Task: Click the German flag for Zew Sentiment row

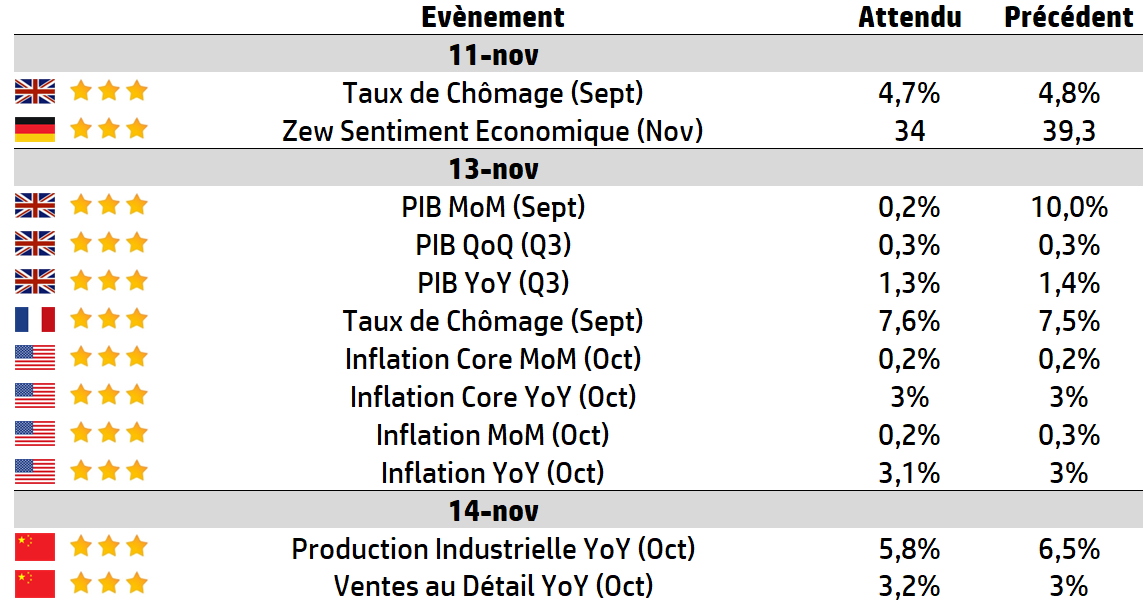Action: pos(35,130)
